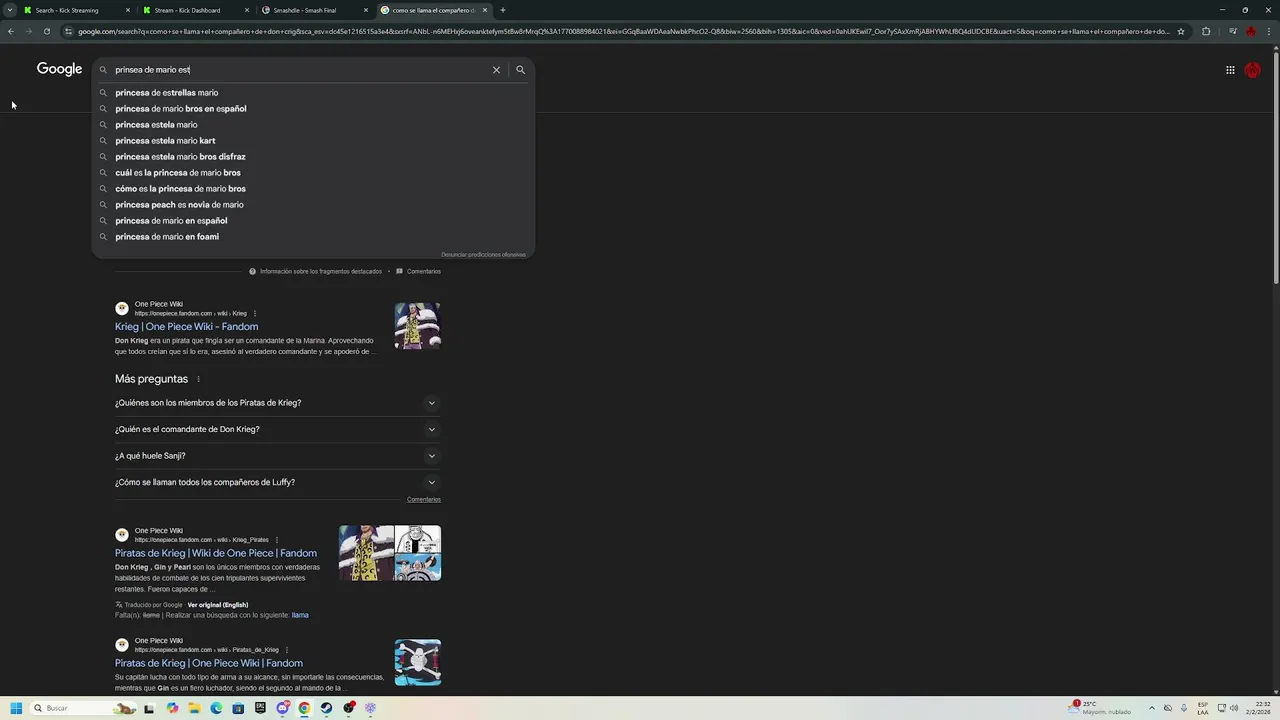The height and width of the screenshot is (720, 1280).
Task: Click the page vertical scrollbar
Action: [1275, 170]
